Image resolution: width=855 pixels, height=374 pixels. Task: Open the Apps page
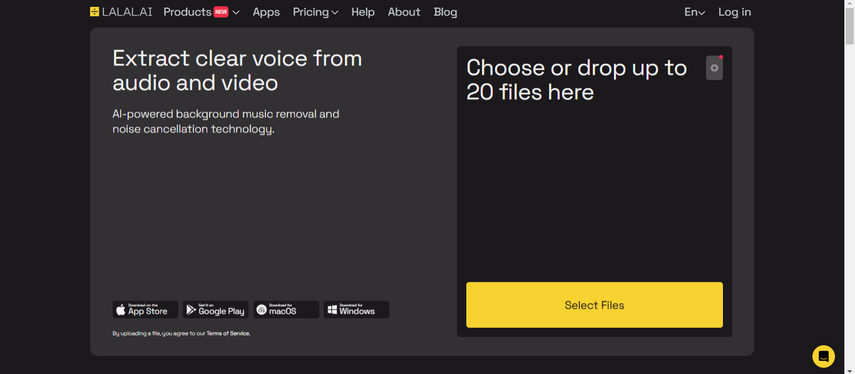click(x=266, y=12)
